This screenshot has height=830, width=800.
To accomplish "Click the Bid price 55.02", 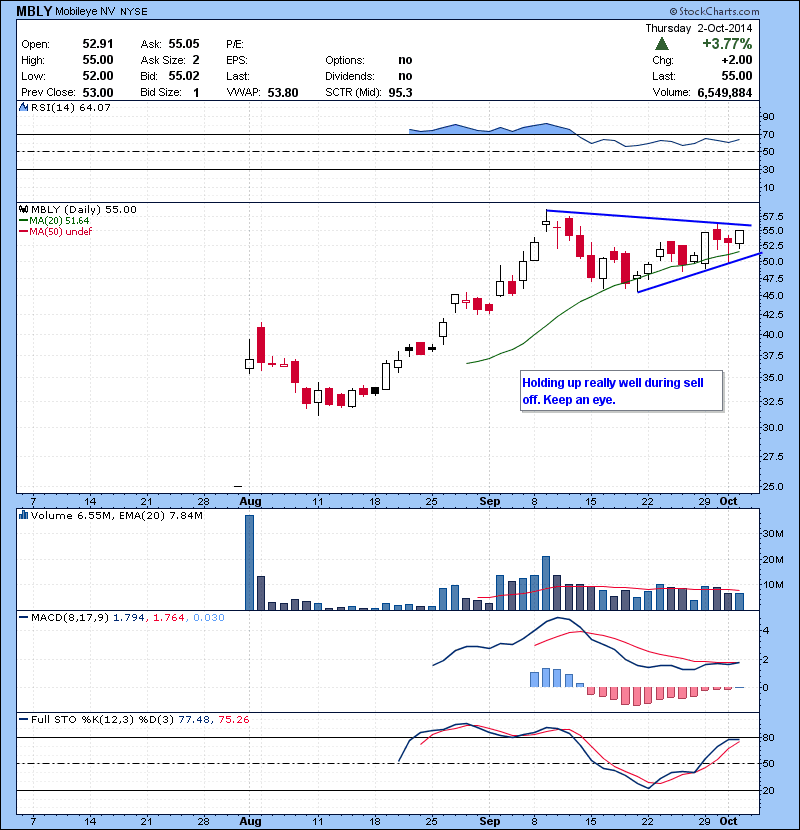I will pos(184,76).
